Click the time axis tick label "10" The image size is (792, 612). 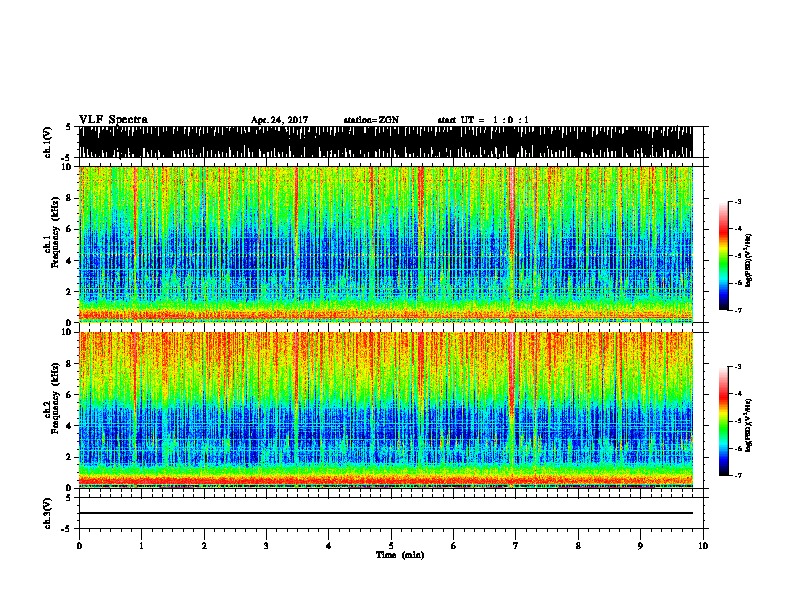(703, 546)
